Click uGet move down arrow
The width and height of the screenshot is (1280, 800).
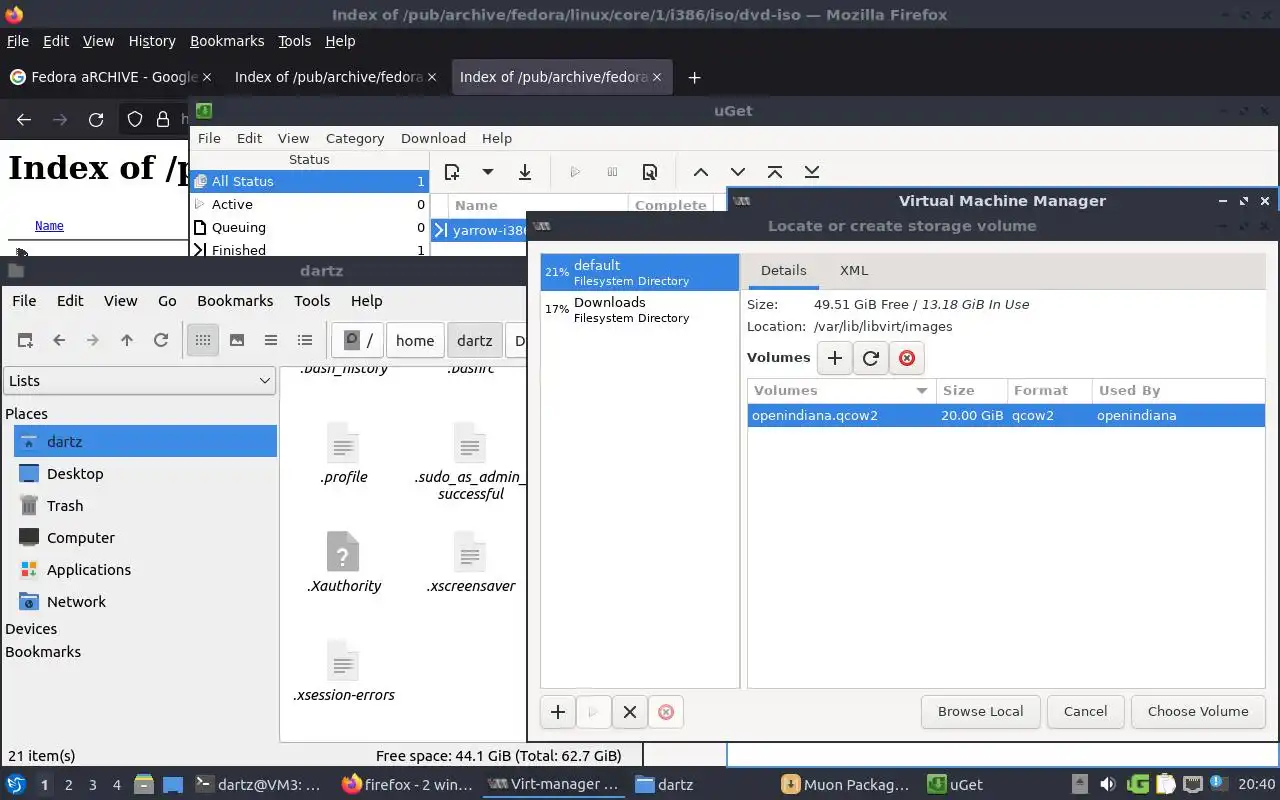(x=738, y=172)
